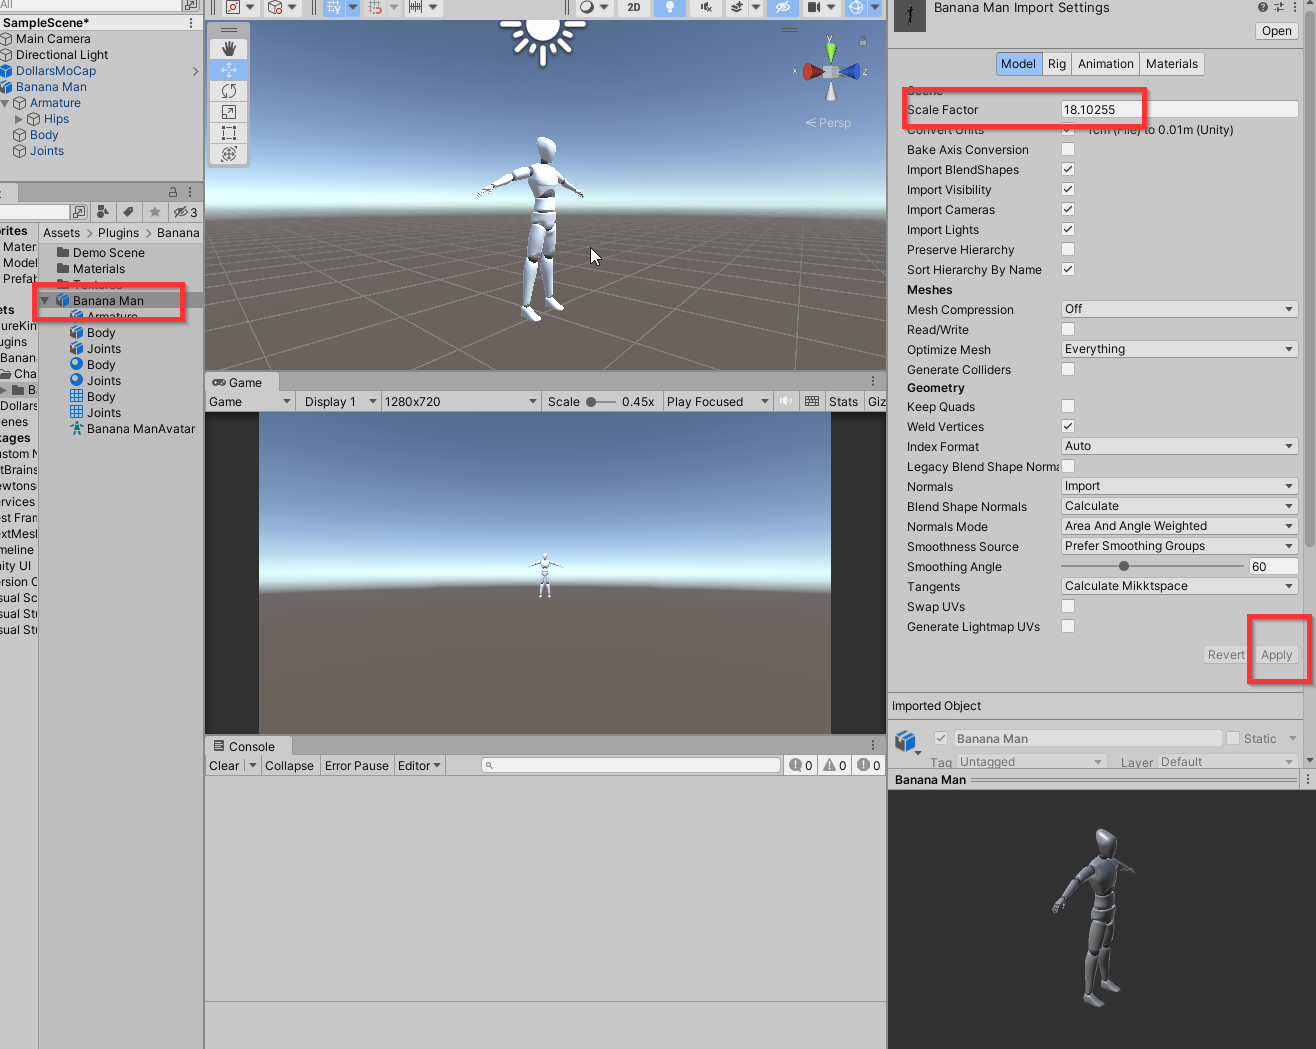This screenshot has height=1049, width=1316.
Task: Toggle the 2D scene view button
Action: pyautogui.click(x=634, y=7)
